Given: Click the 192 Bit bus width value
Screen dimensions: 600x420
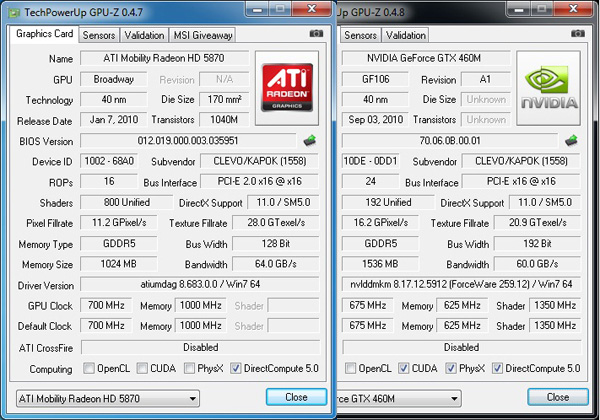Looking at the screenshot, I should pyautogui.click(x=537, y=243).
